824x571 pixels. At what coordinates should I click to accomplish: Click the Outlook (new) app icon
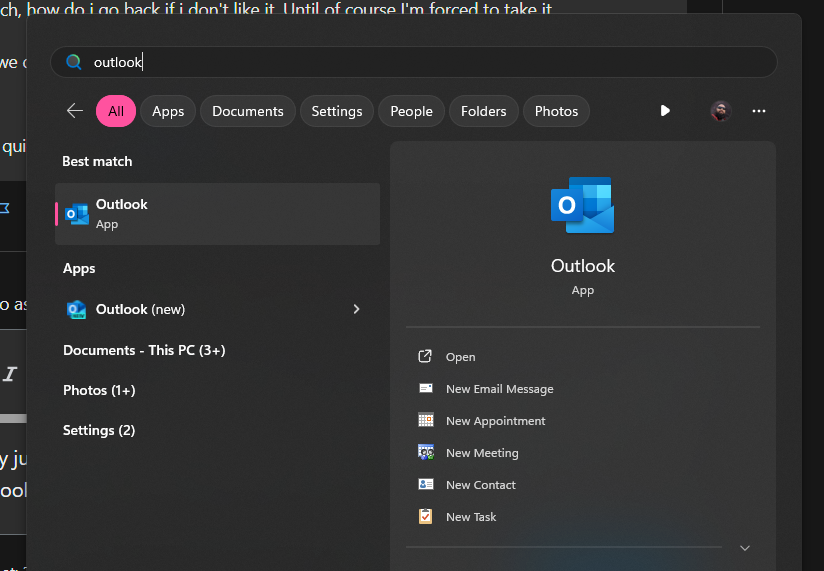pyautogui.click(x=77, y=309)
